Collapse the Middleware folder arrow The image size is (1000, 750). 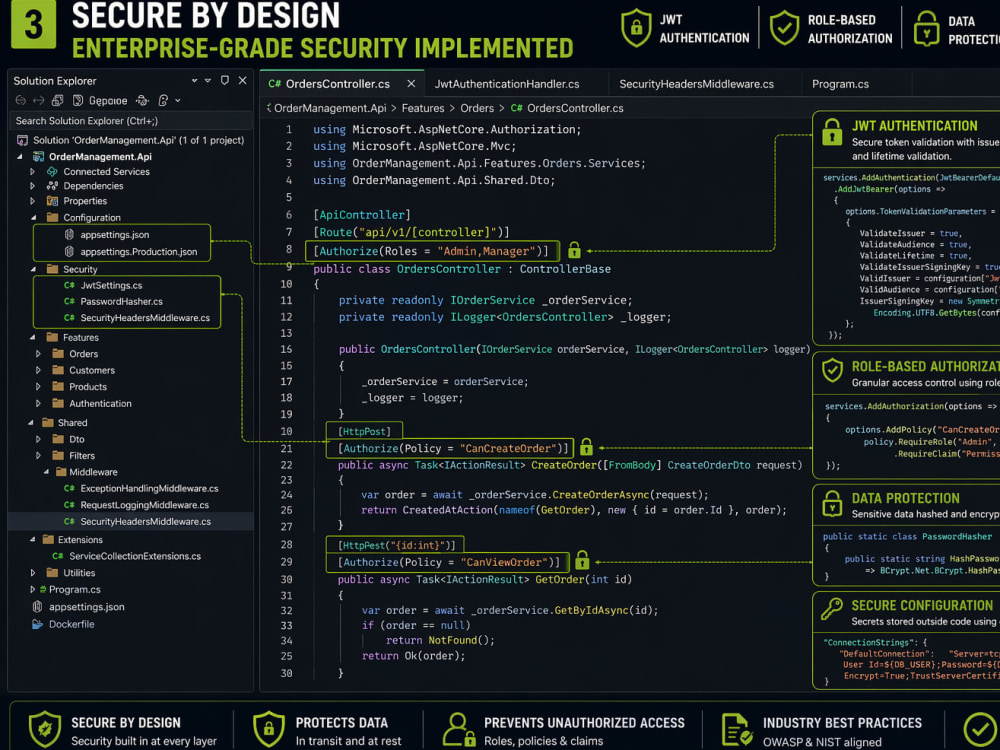[x=46, y=472]
